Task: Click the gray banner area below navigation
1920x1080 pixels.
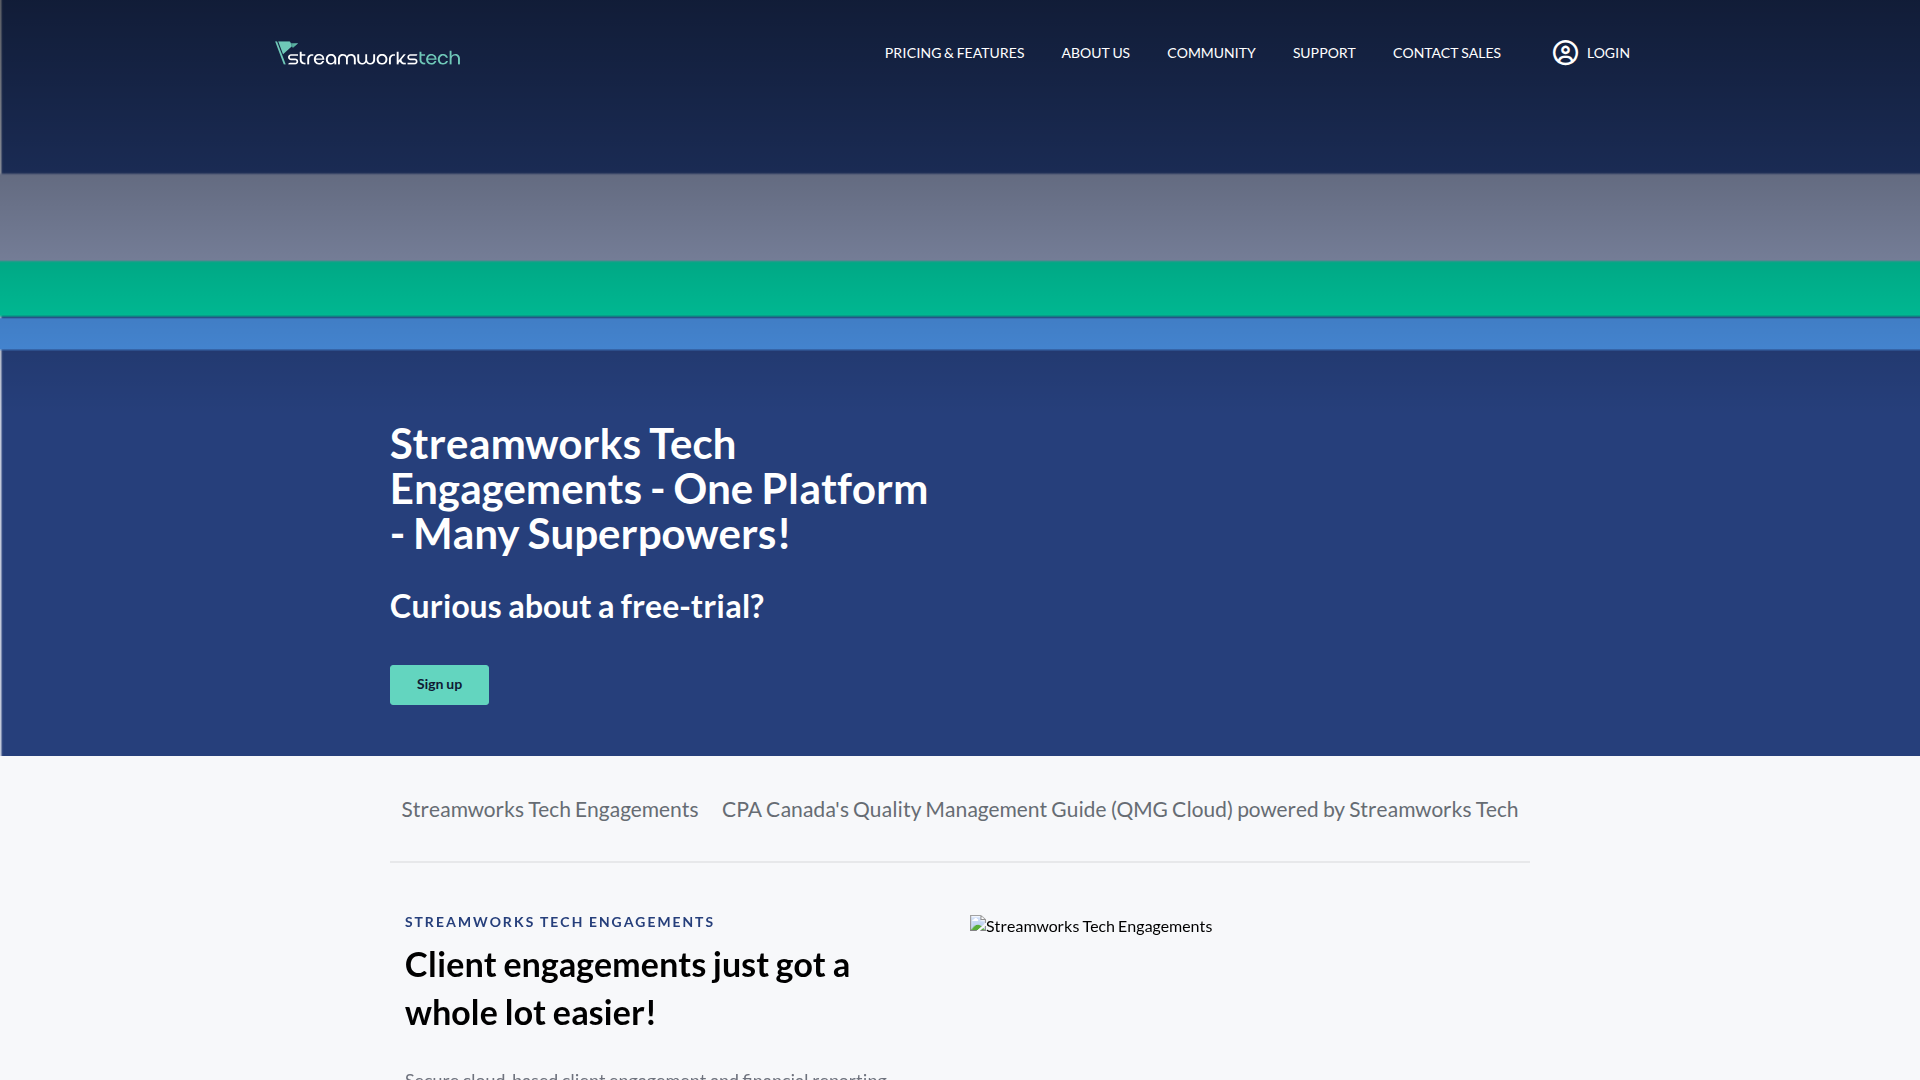Action: click(960, 217)
